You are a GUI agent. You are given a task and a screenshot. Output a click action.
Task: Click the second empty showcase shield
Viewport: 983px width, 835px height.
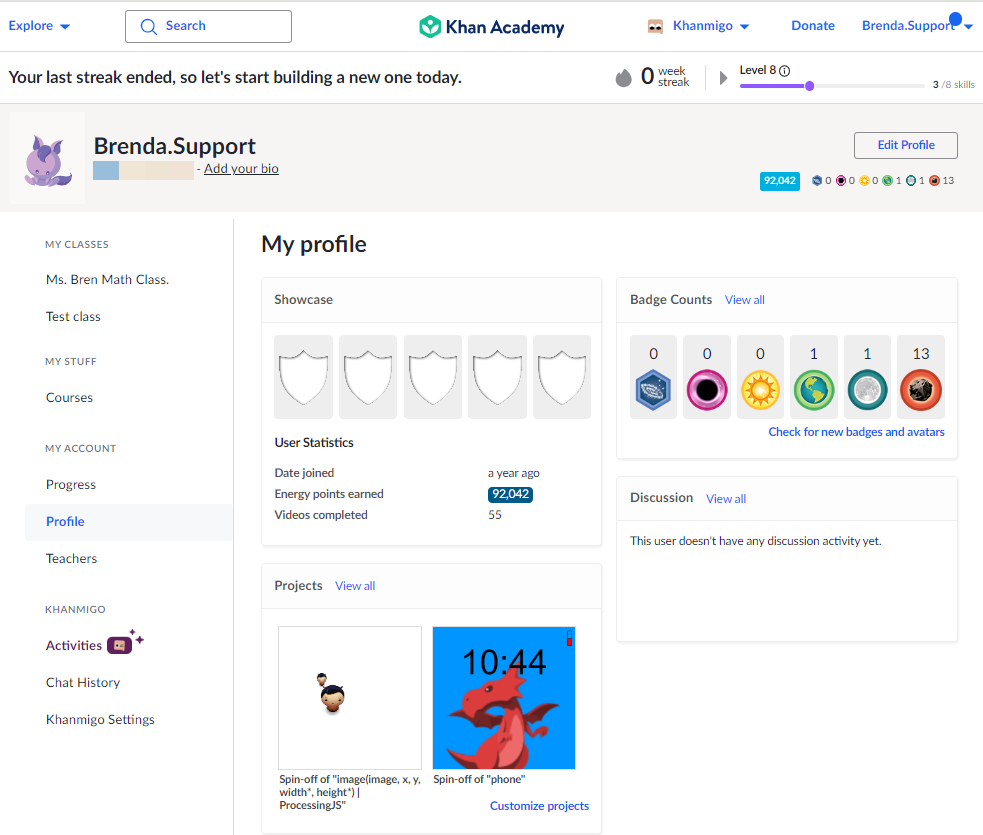click(x=368, y=377)
